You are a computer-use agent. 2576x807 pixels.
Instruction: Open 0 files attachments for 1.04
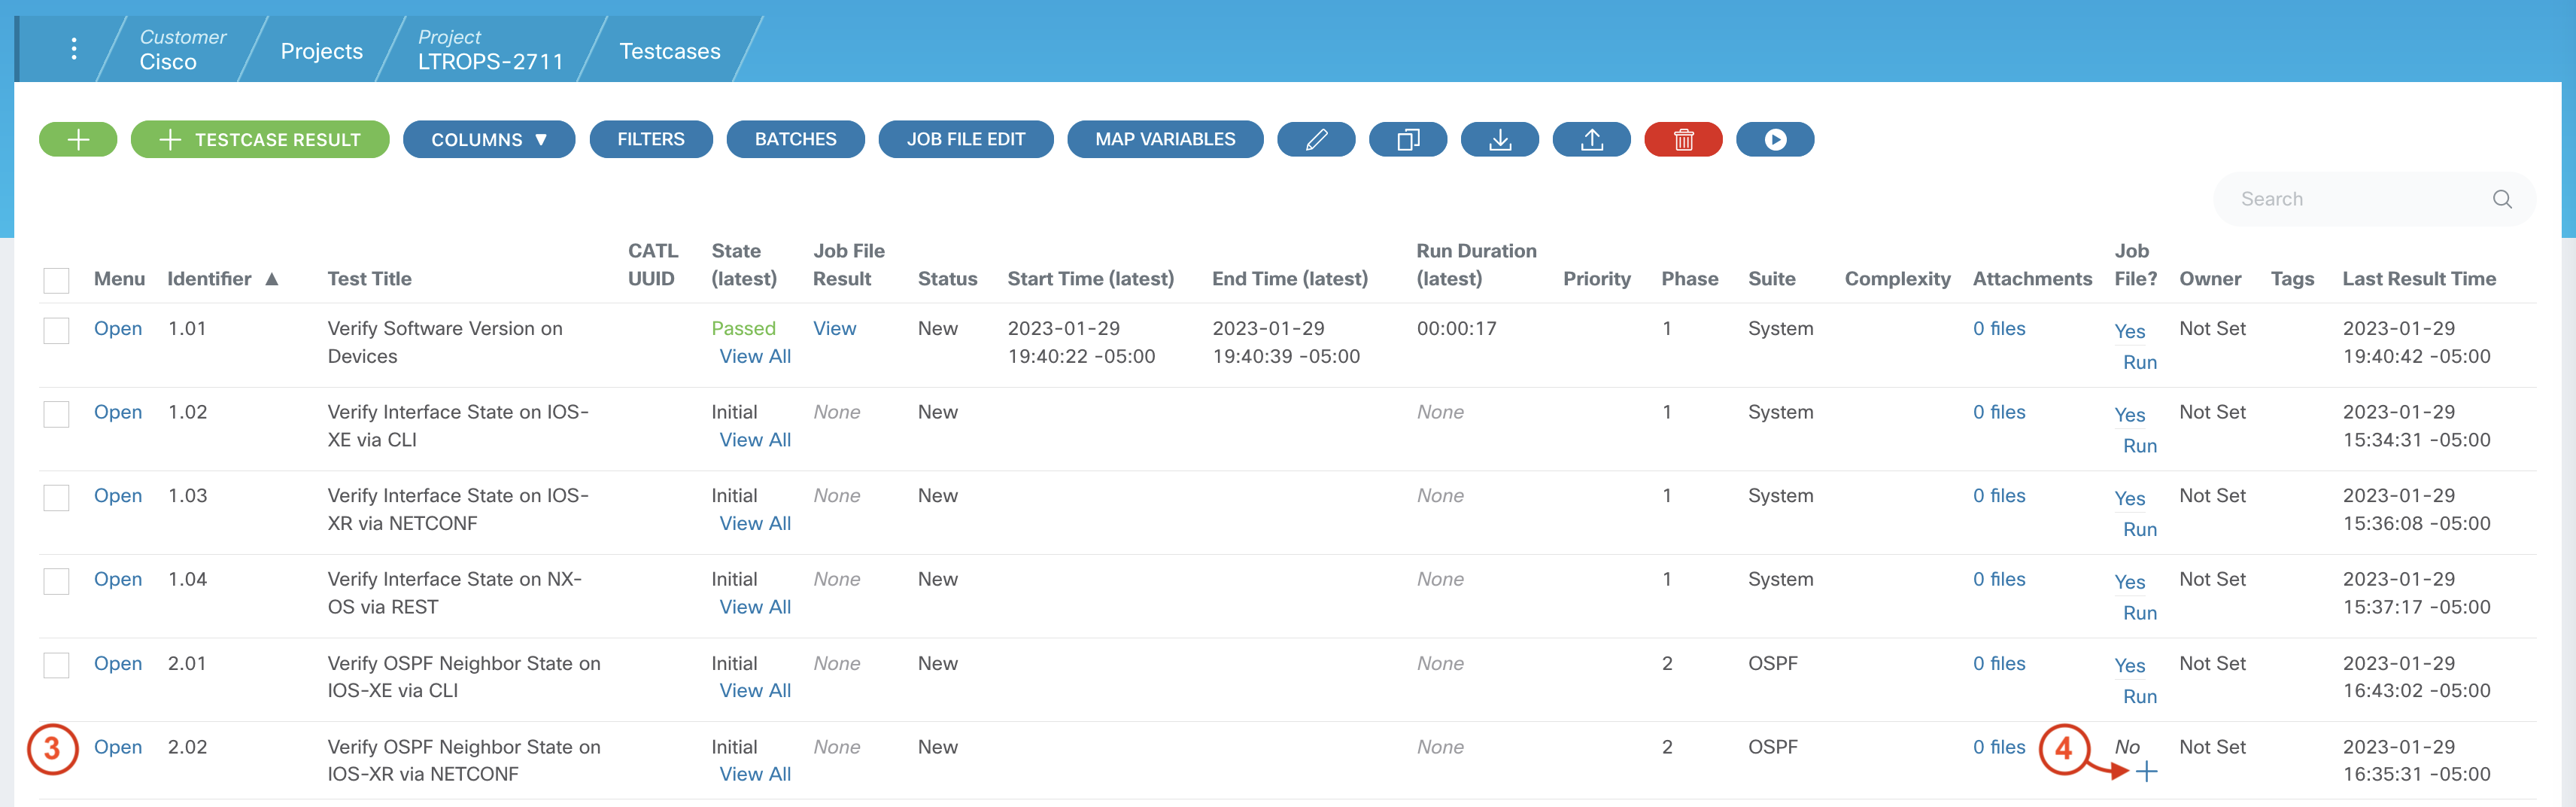(1999, 580)
